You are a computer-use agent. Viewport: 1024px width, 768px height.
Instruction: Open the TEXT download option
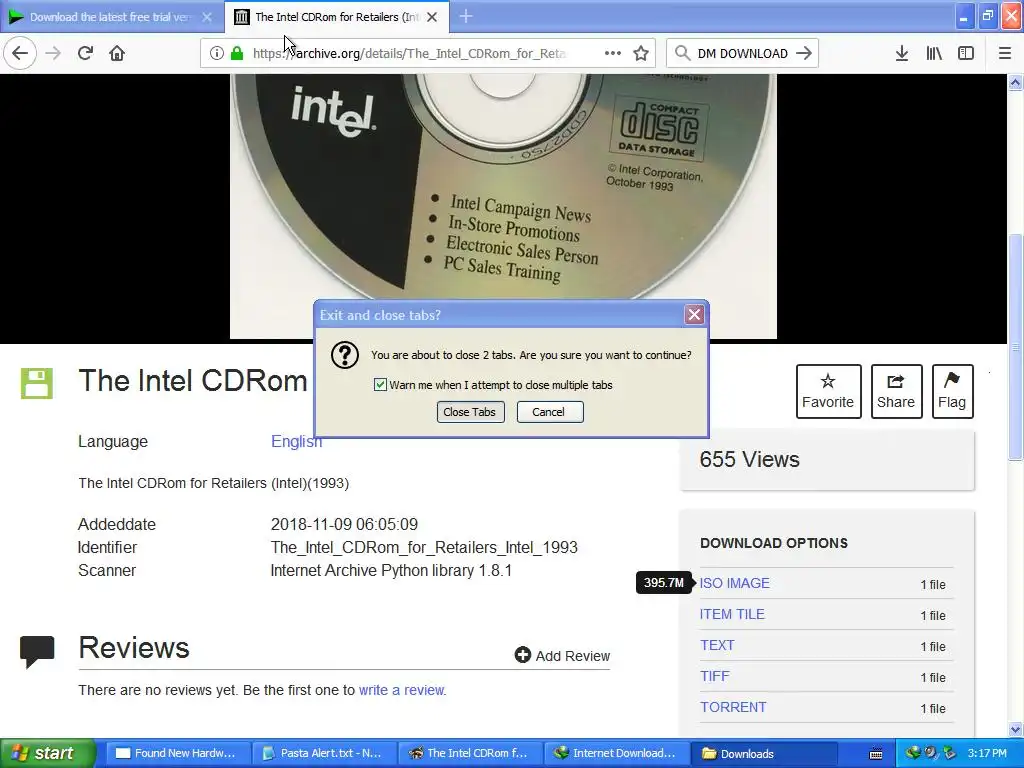tap(717, 645)
